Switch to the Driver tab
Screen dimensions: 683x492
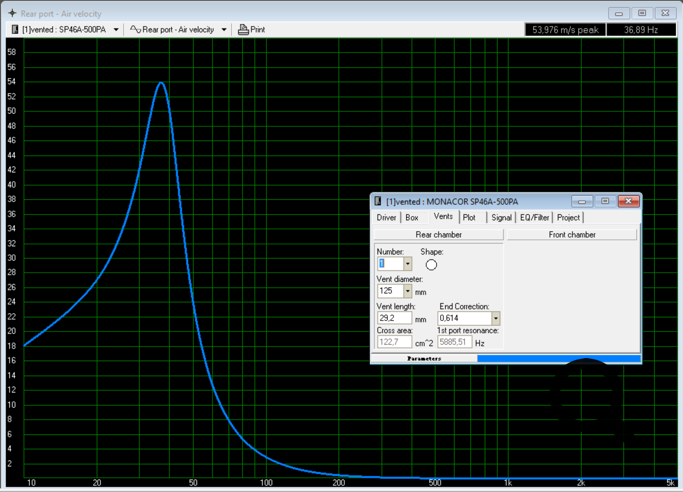pos(386,217)
